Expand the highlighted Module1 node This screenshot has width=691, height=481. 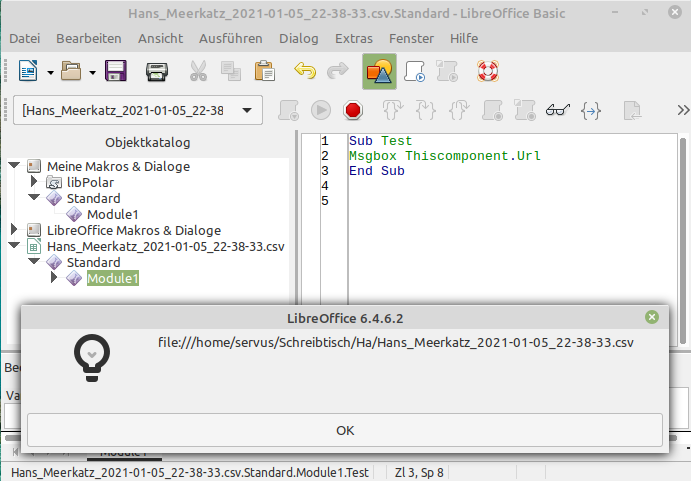[54, 277]
